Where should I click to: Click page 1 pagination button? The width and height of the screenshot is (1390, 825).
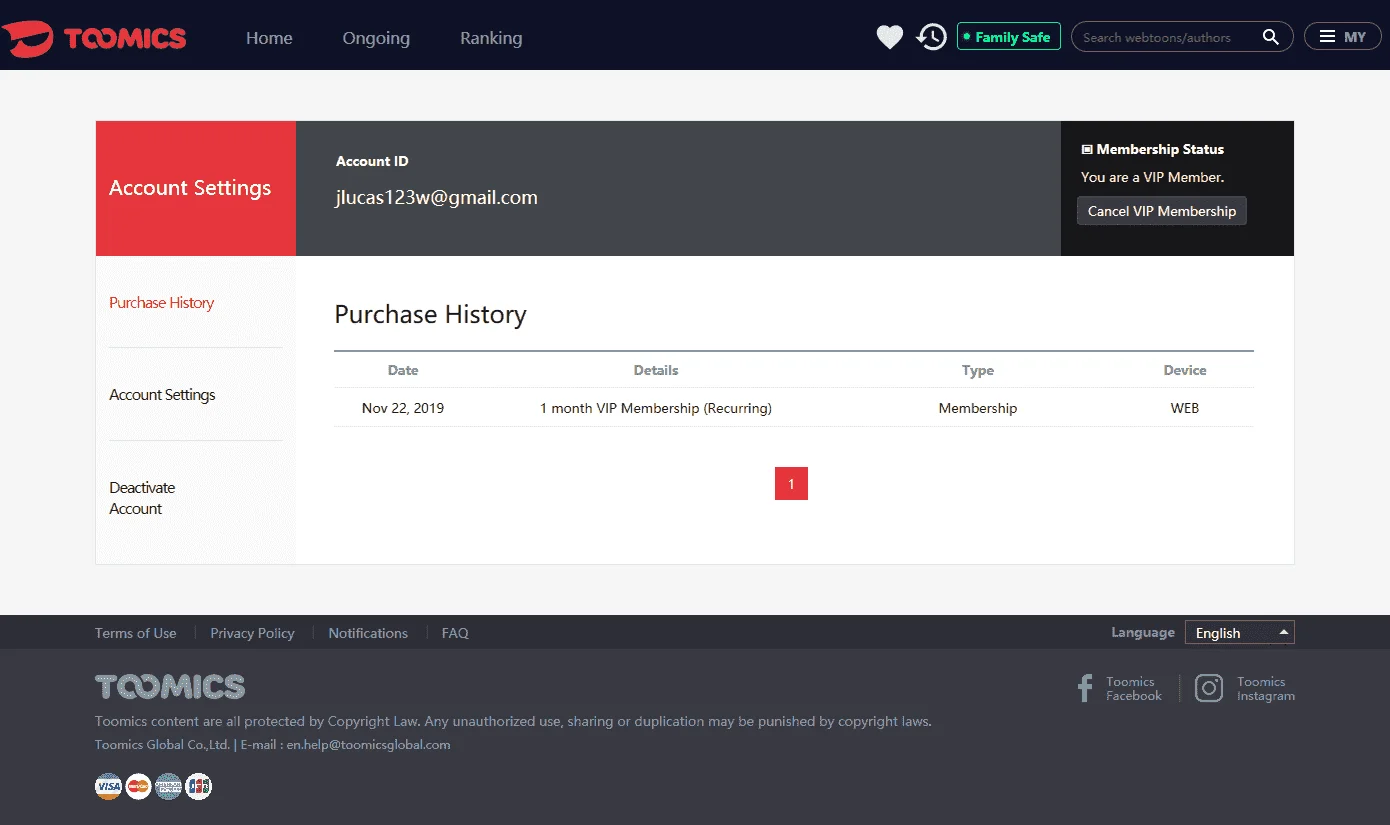(x=791, y=483)
